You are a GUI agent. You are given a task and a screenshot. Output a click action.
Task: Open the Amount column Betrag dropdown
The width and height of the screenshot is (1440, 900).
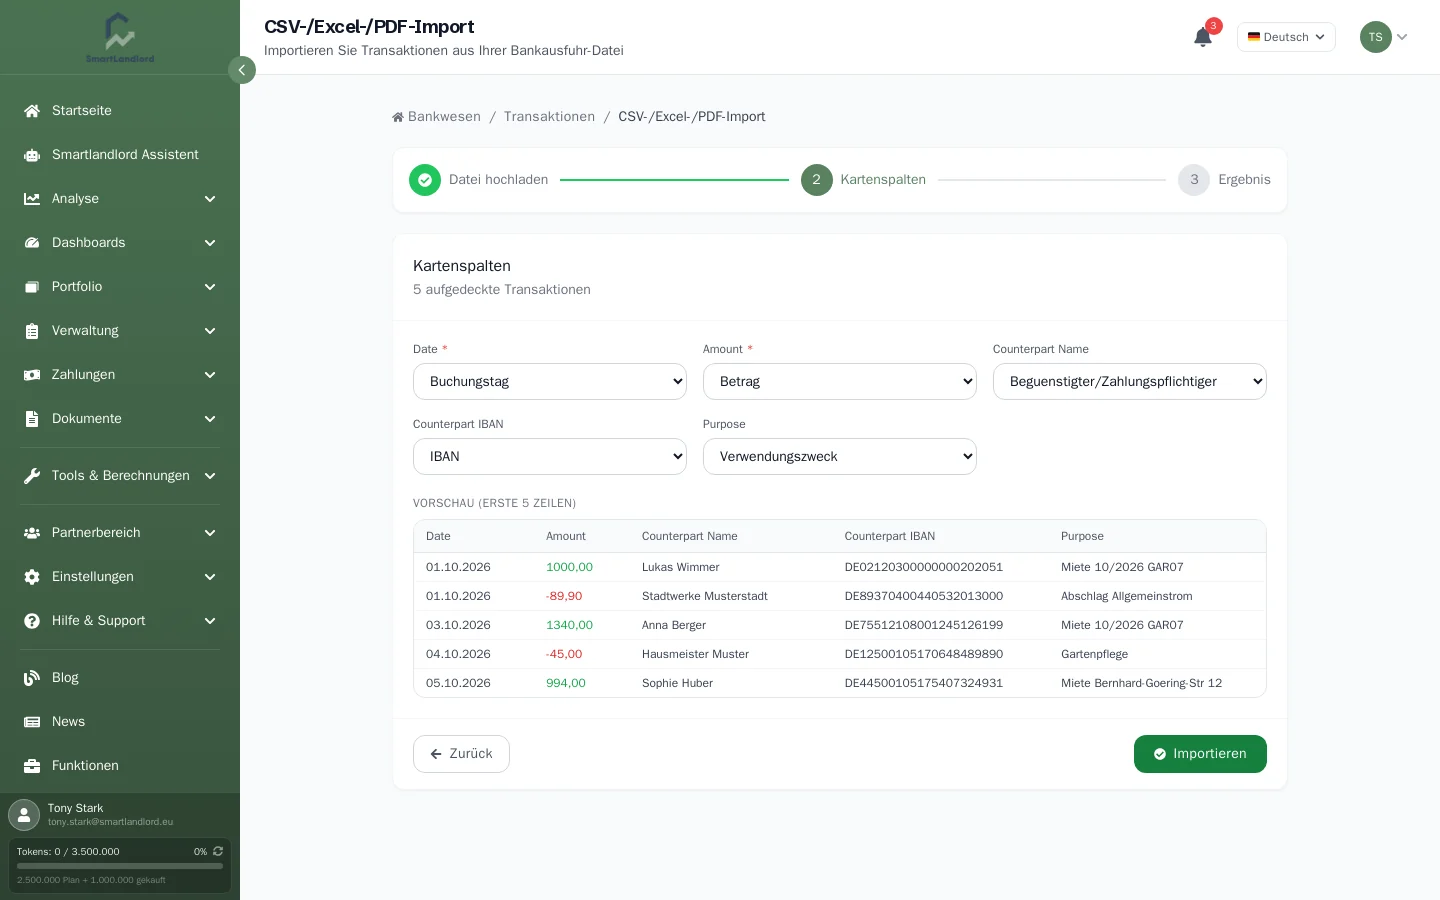coord(840,381)
